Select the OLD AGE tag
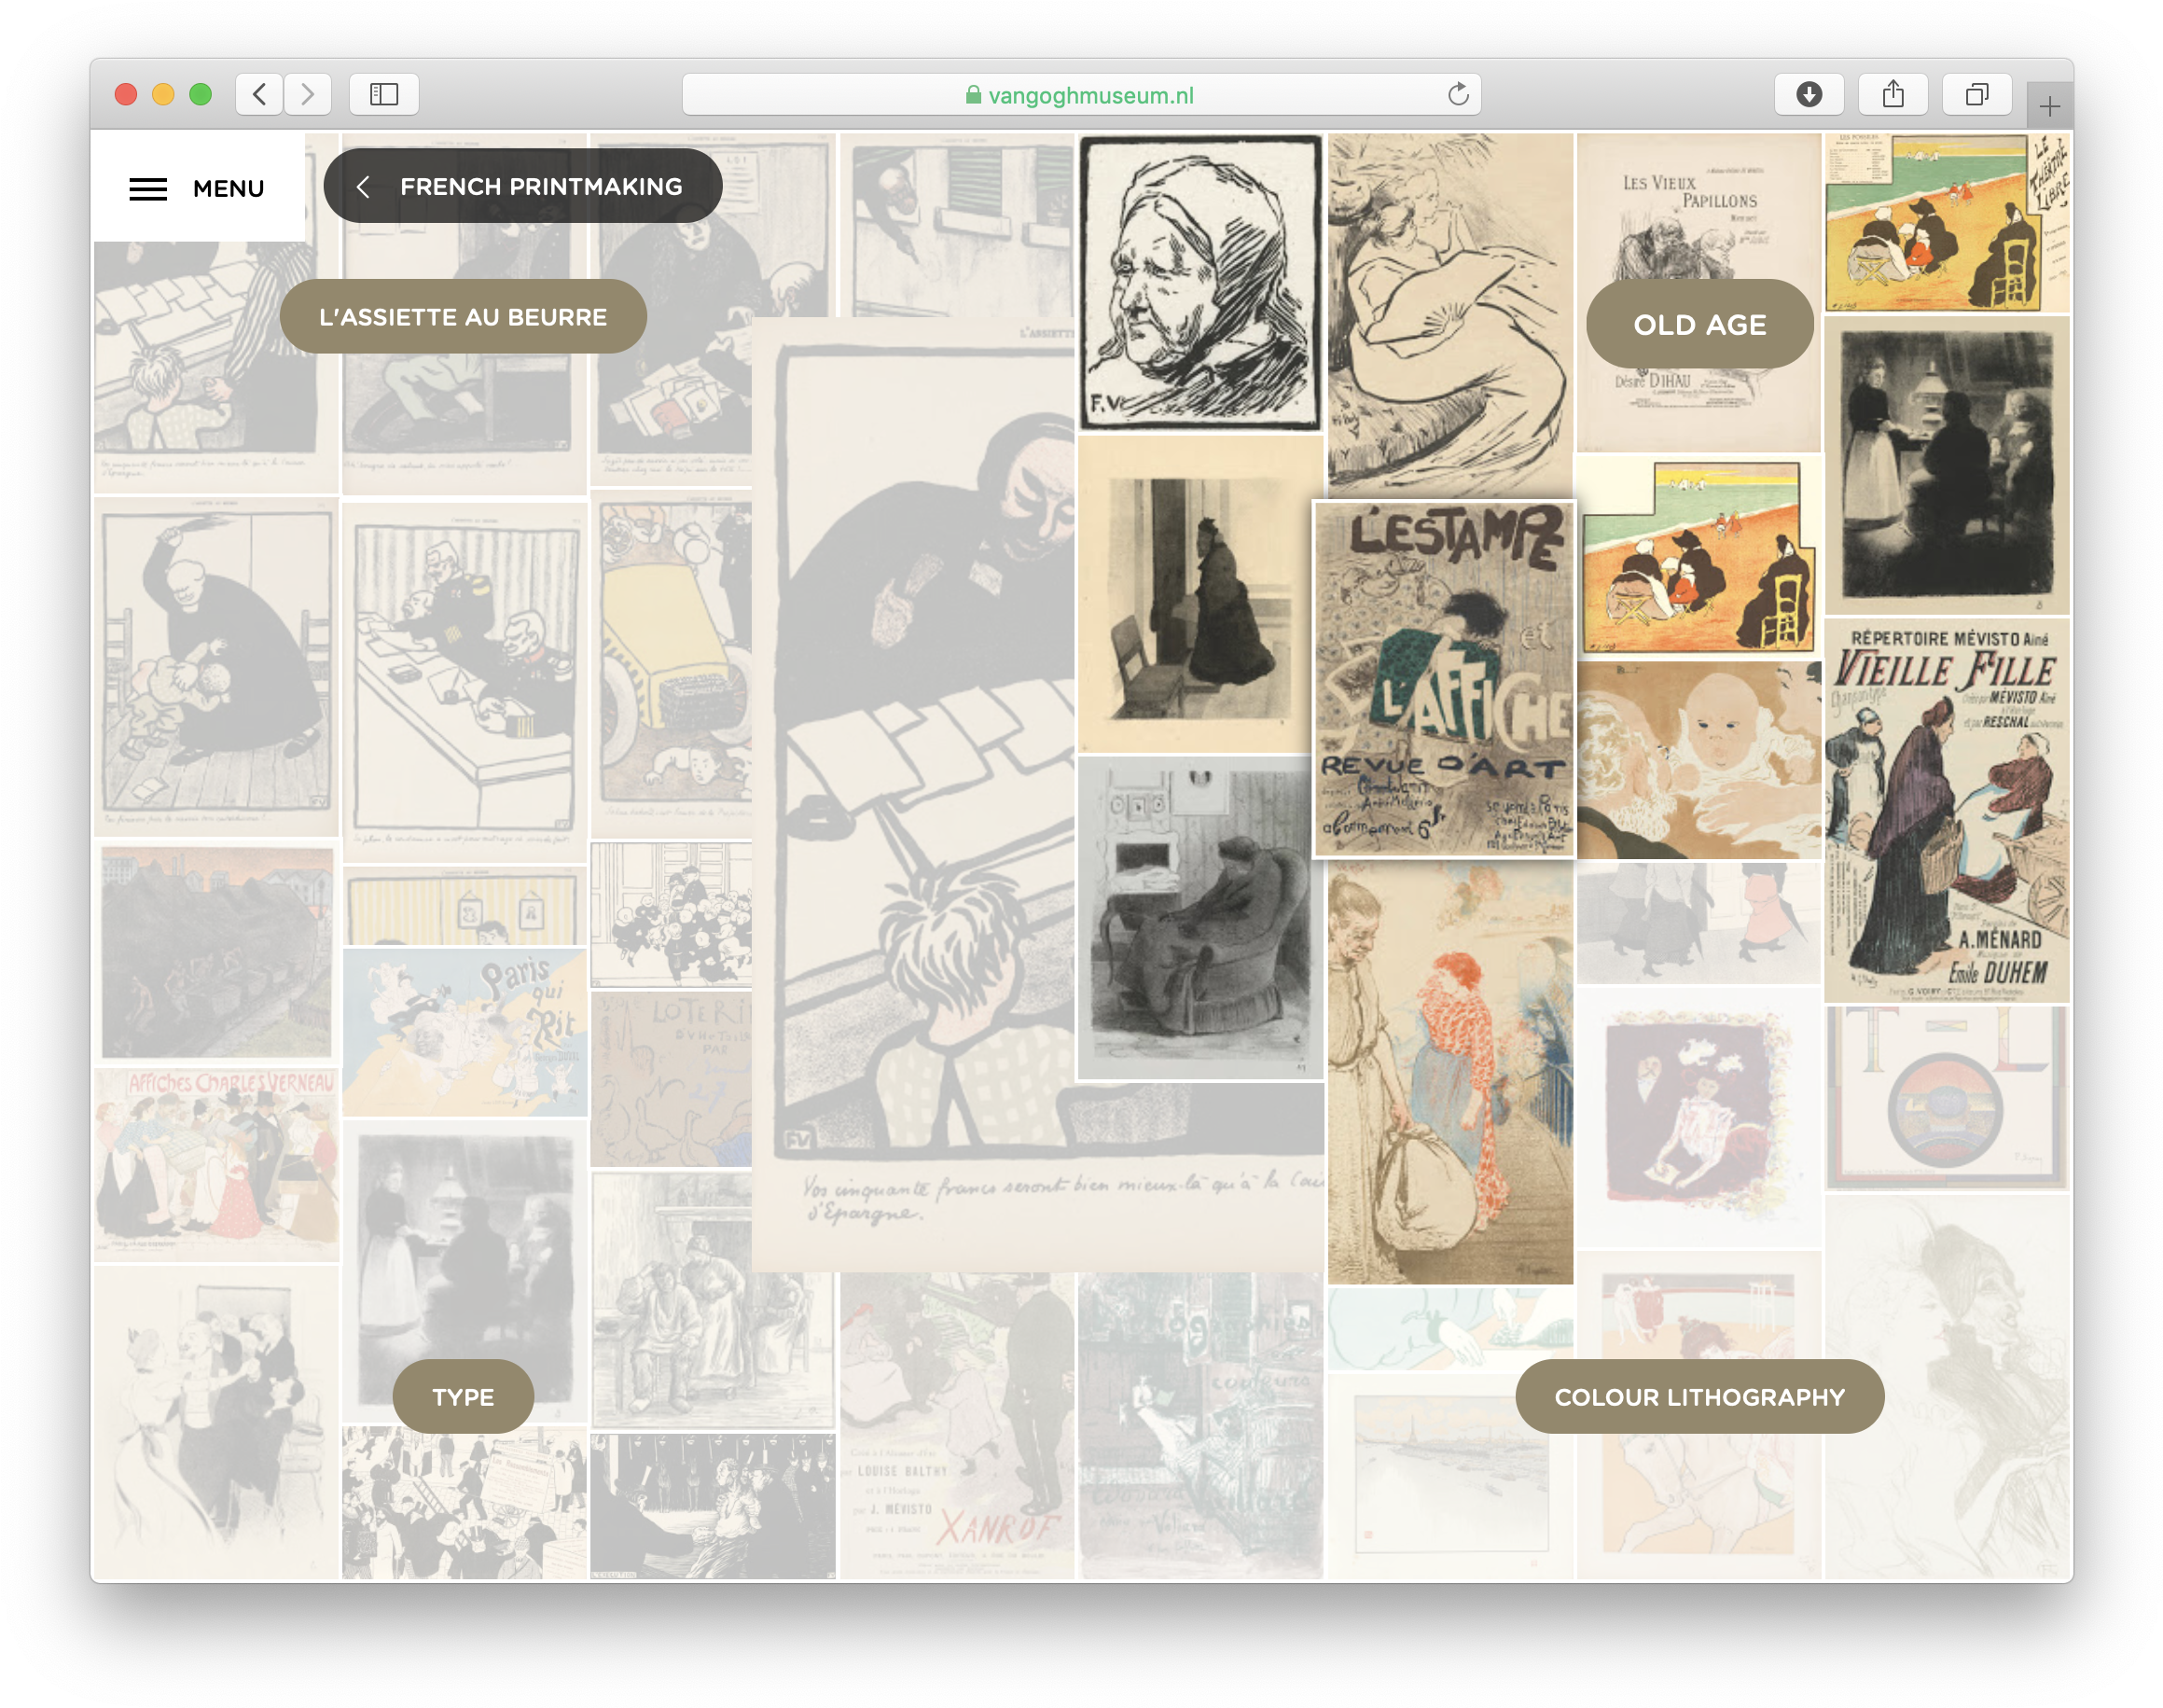 [x=1699, y=324]
